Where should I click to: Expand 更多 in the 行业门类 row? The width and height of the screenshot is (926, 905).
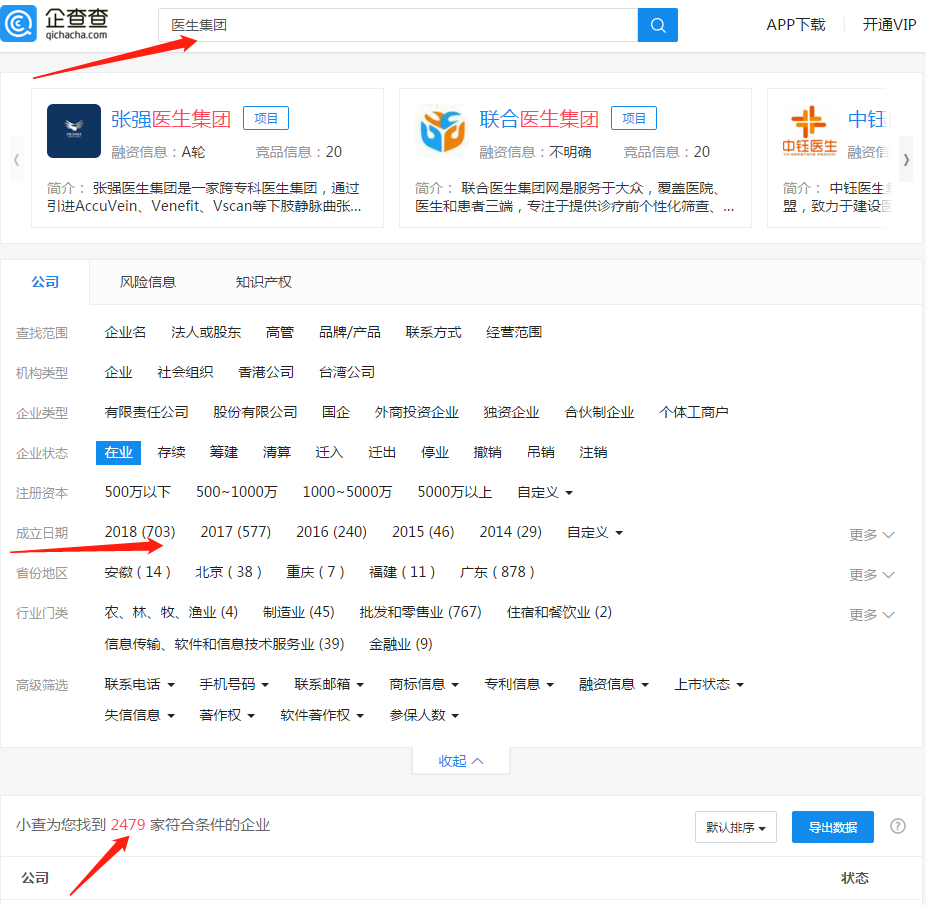[871, 615]
